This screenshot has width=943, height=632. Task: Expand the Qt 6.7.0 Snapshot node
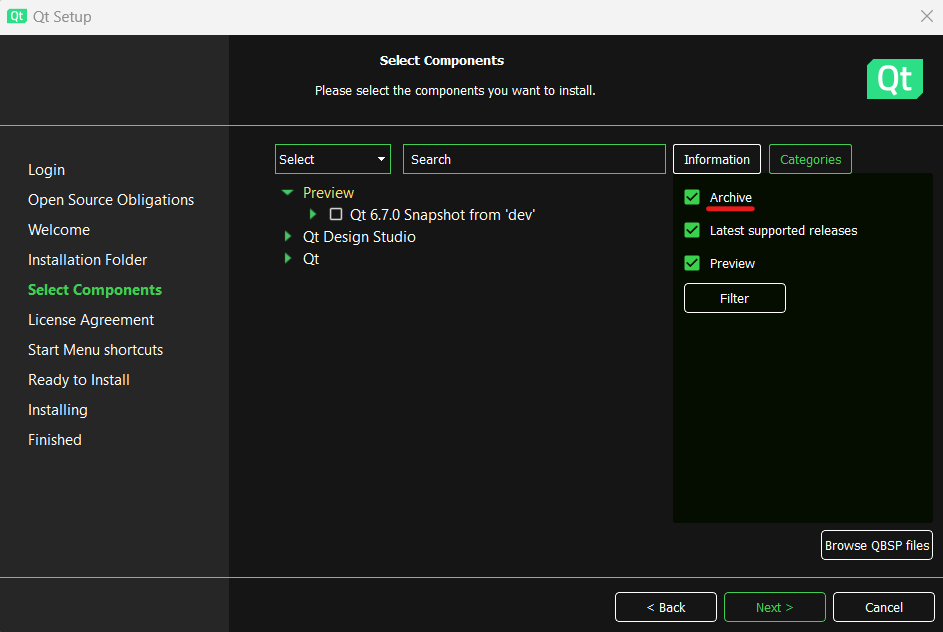tap(313, 214)
